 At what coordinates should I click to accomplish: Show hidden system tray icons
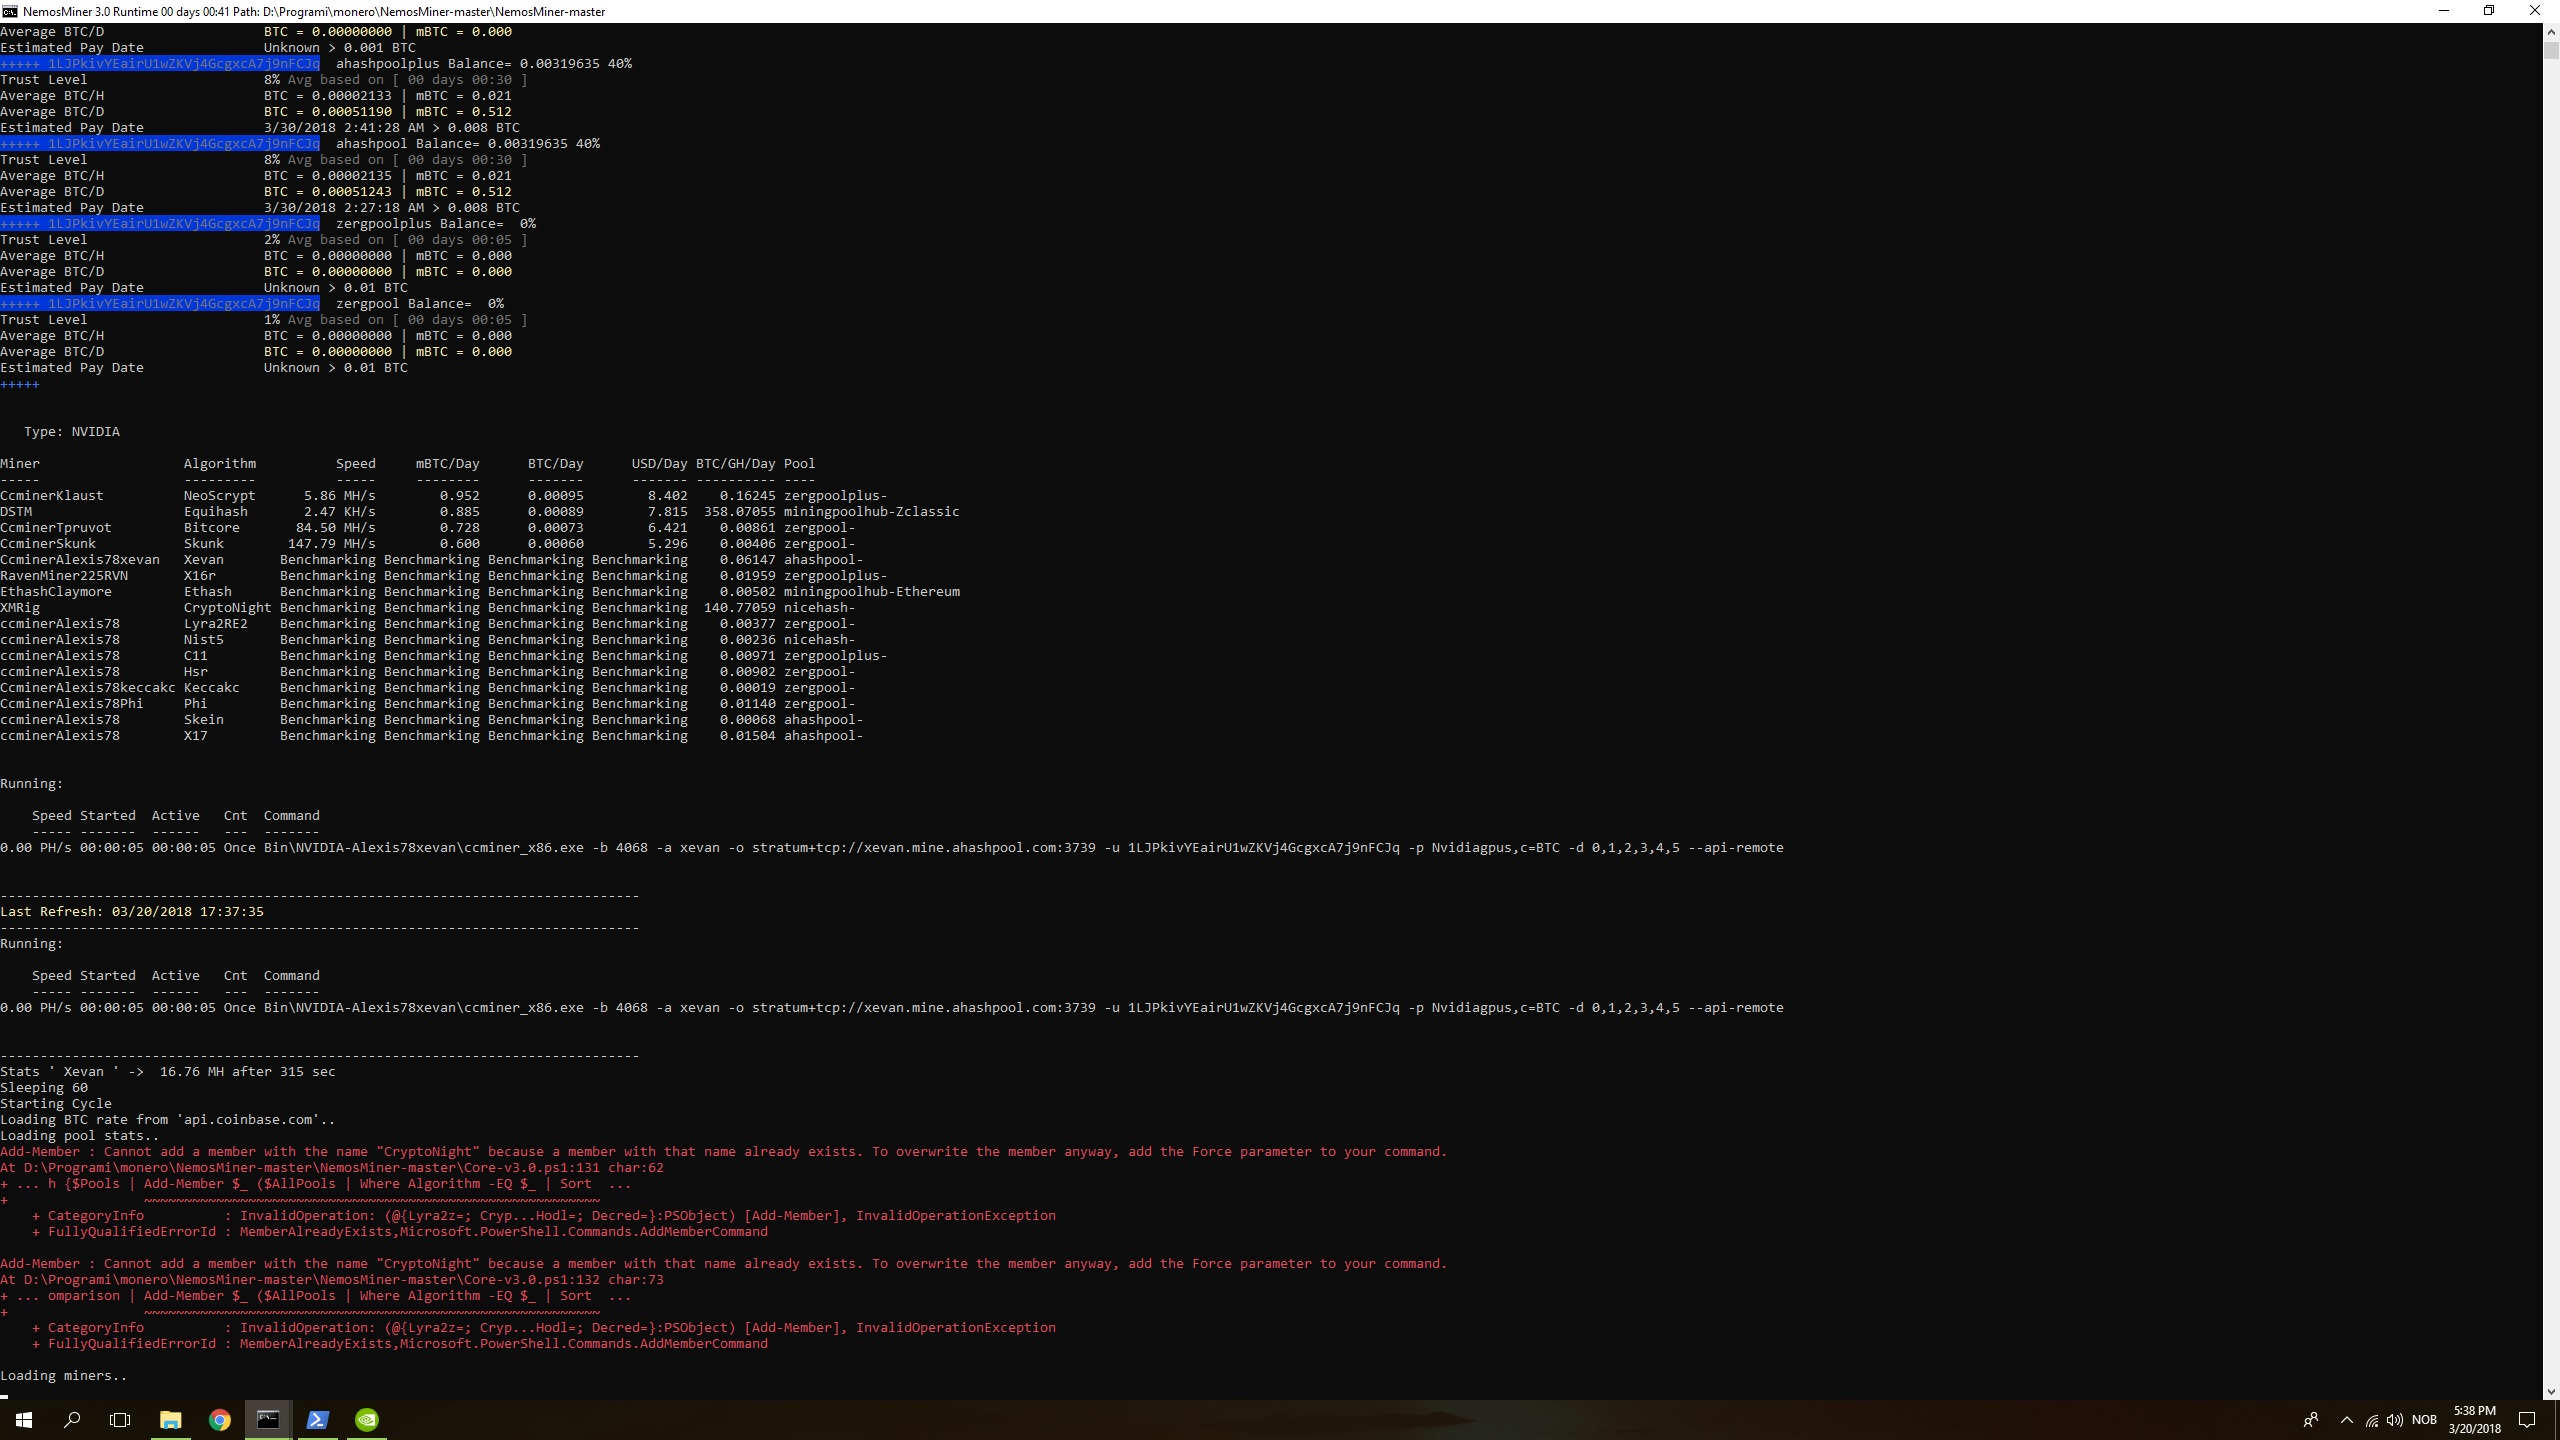pos(2347,1420)
